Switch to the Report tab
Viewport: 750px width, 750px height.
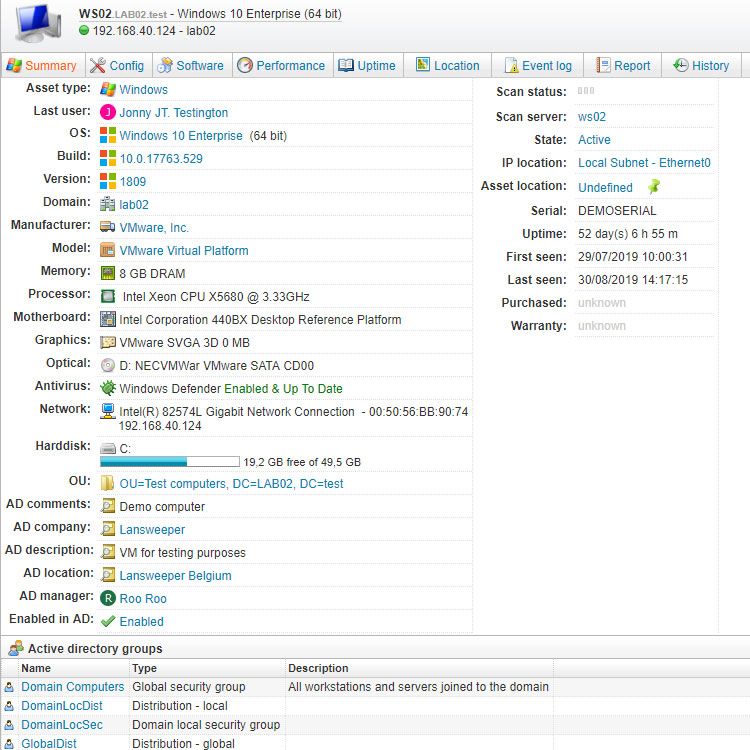(623, 66)
